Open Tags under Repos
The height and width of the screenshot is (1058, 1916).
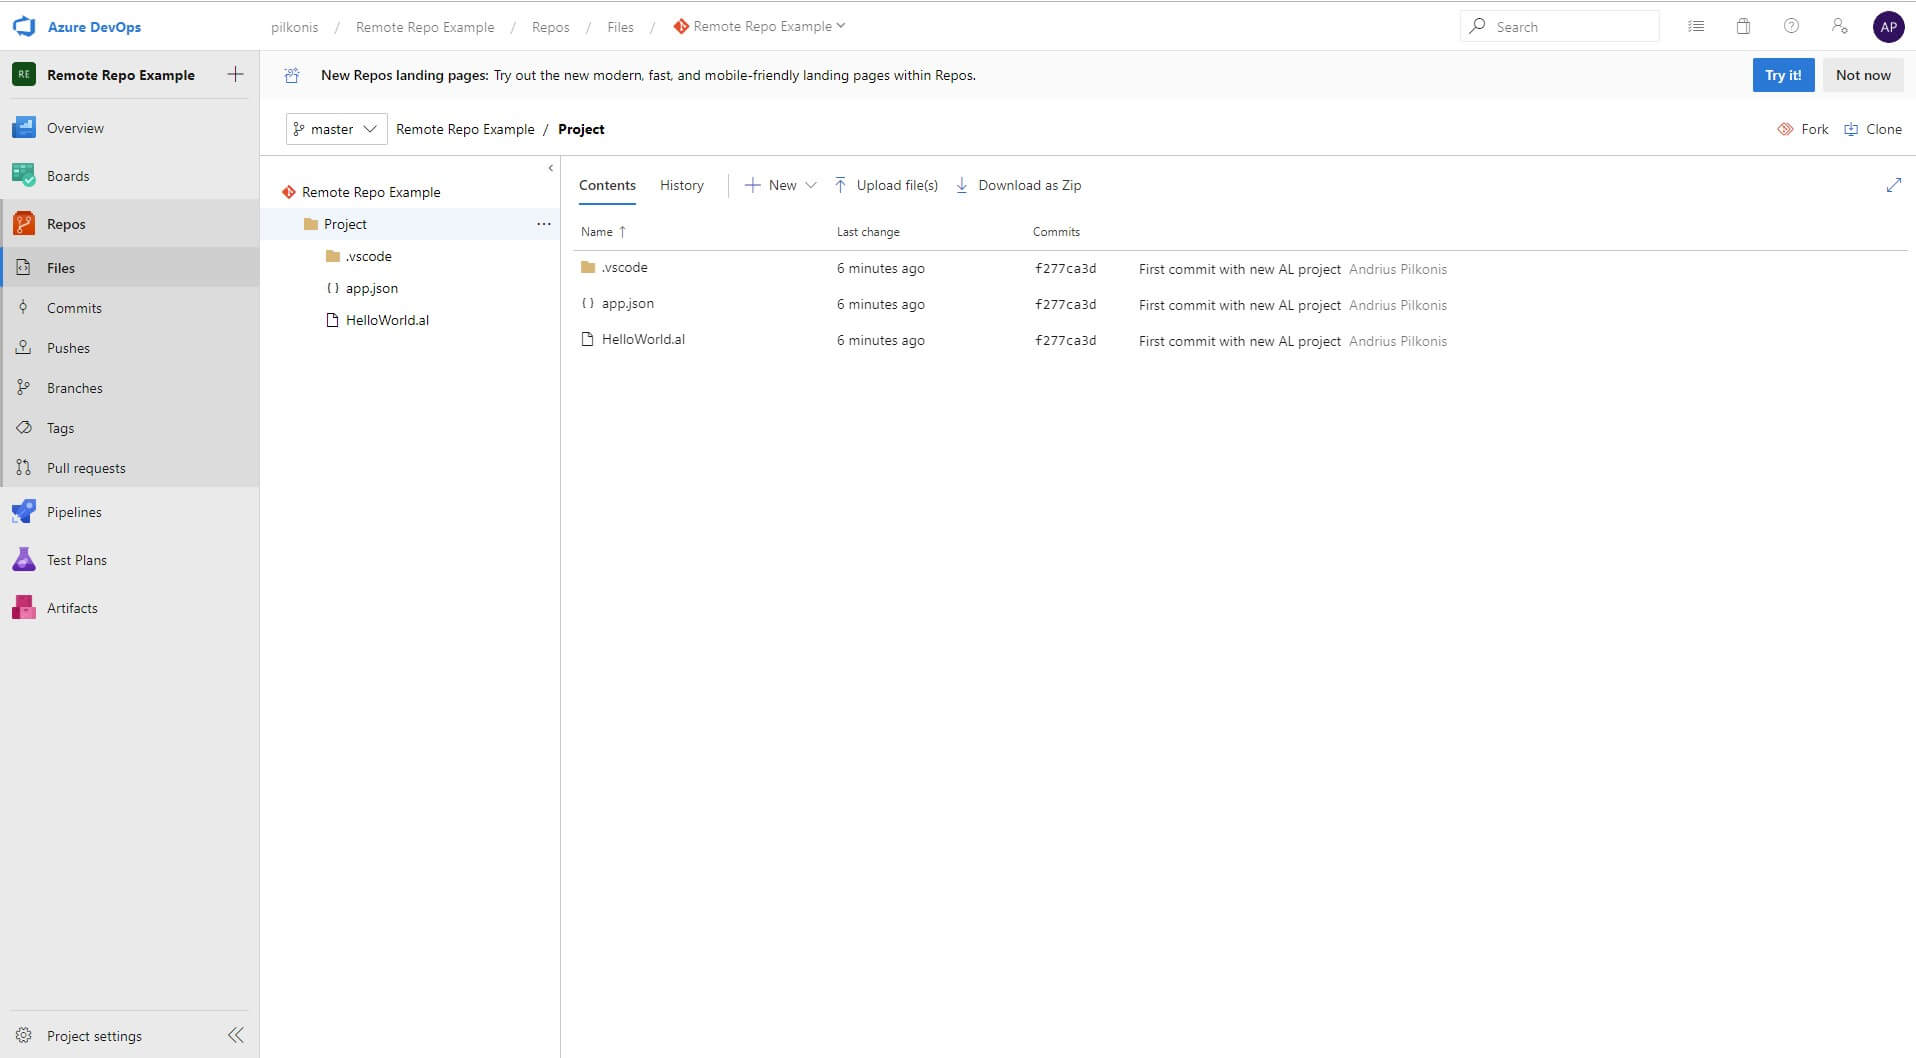coord(130,428)
